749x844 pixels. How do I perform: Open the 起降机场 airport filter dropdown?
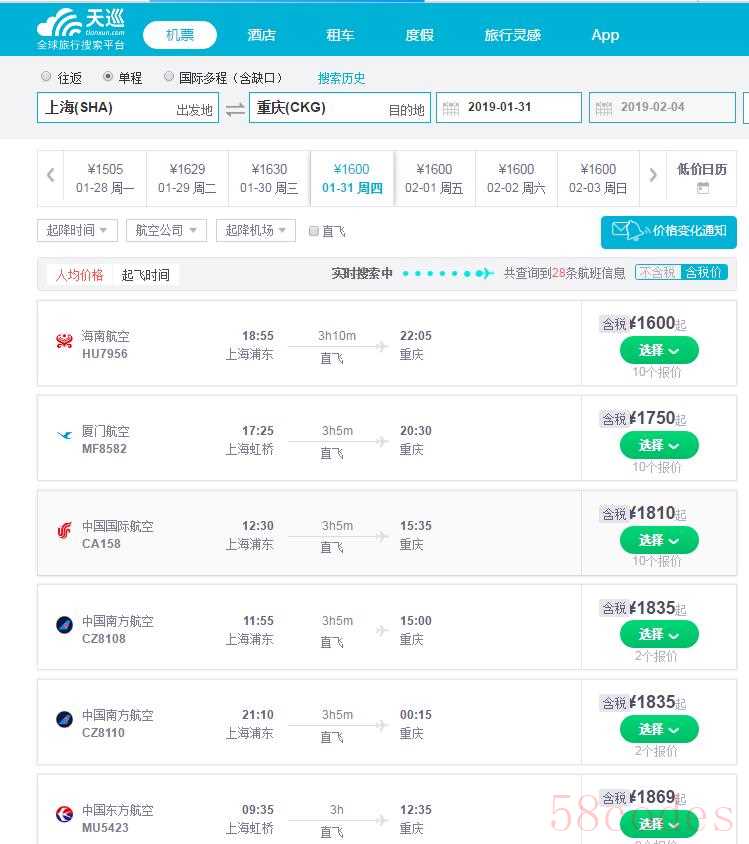click(256, 230)
